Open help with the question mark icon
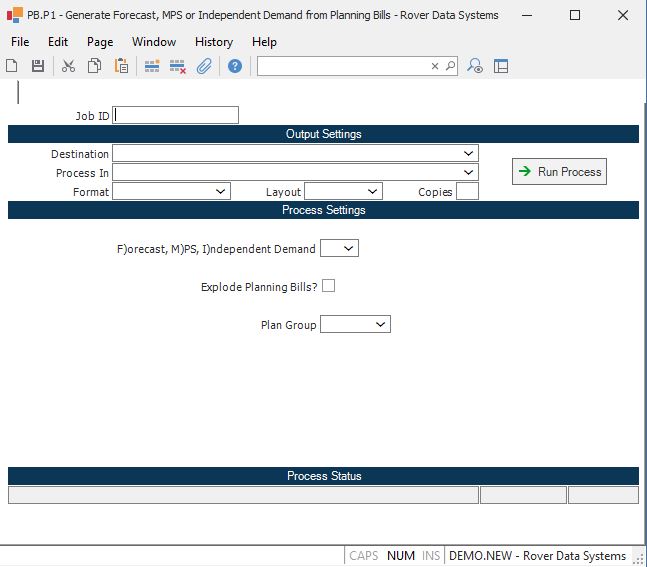Screen dimensions: 647x567 [x=235, y=66]
